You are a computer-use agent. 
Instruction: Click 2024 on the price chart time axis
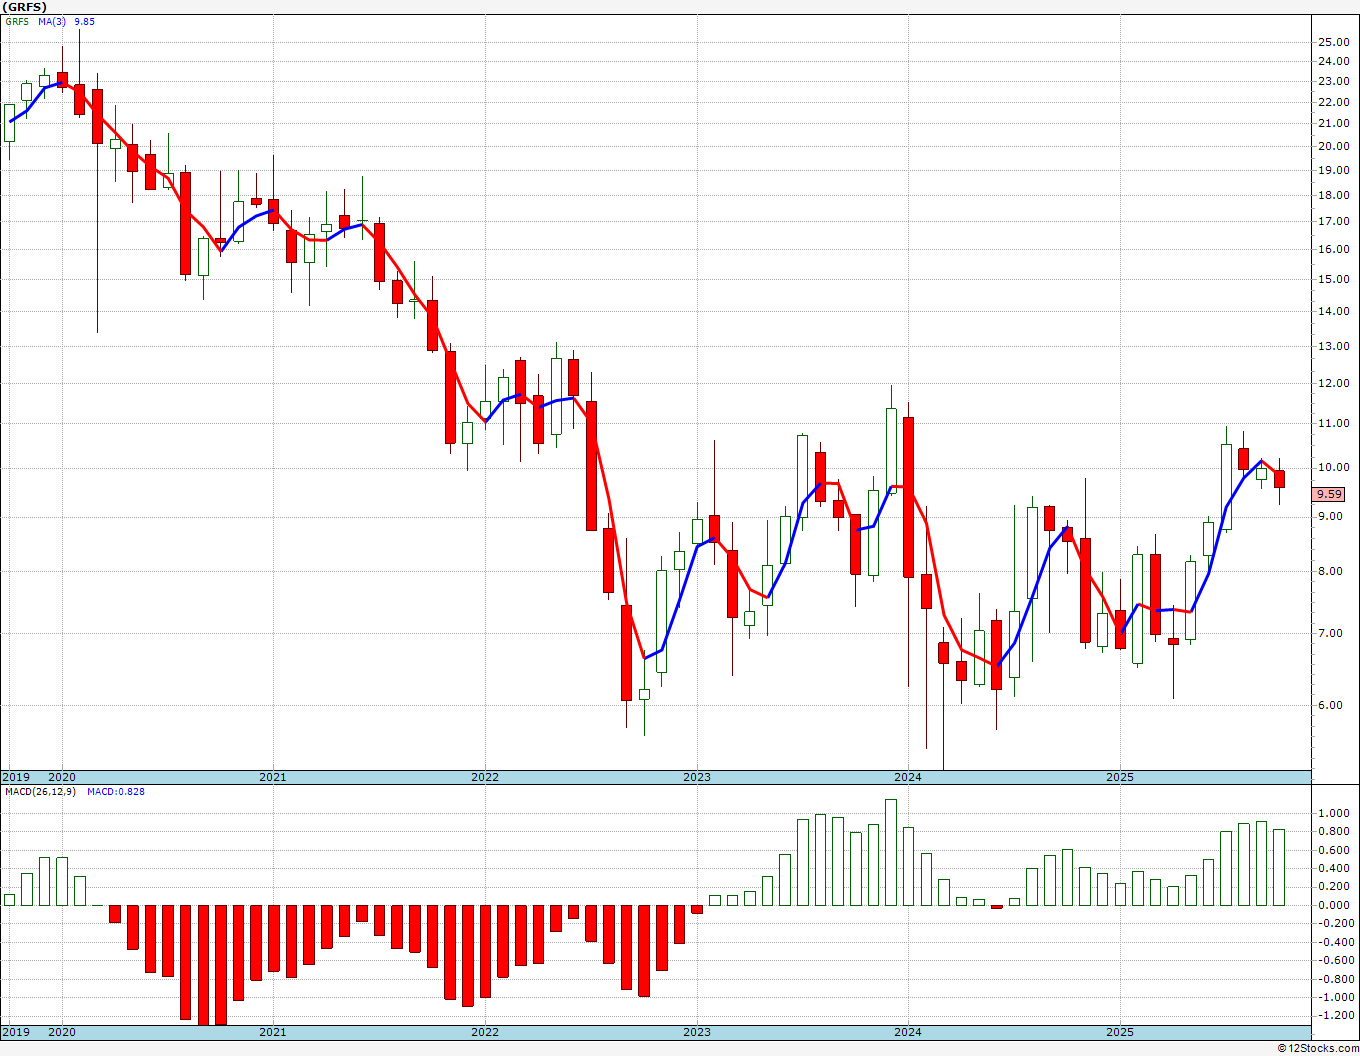(x=908, y=777)
